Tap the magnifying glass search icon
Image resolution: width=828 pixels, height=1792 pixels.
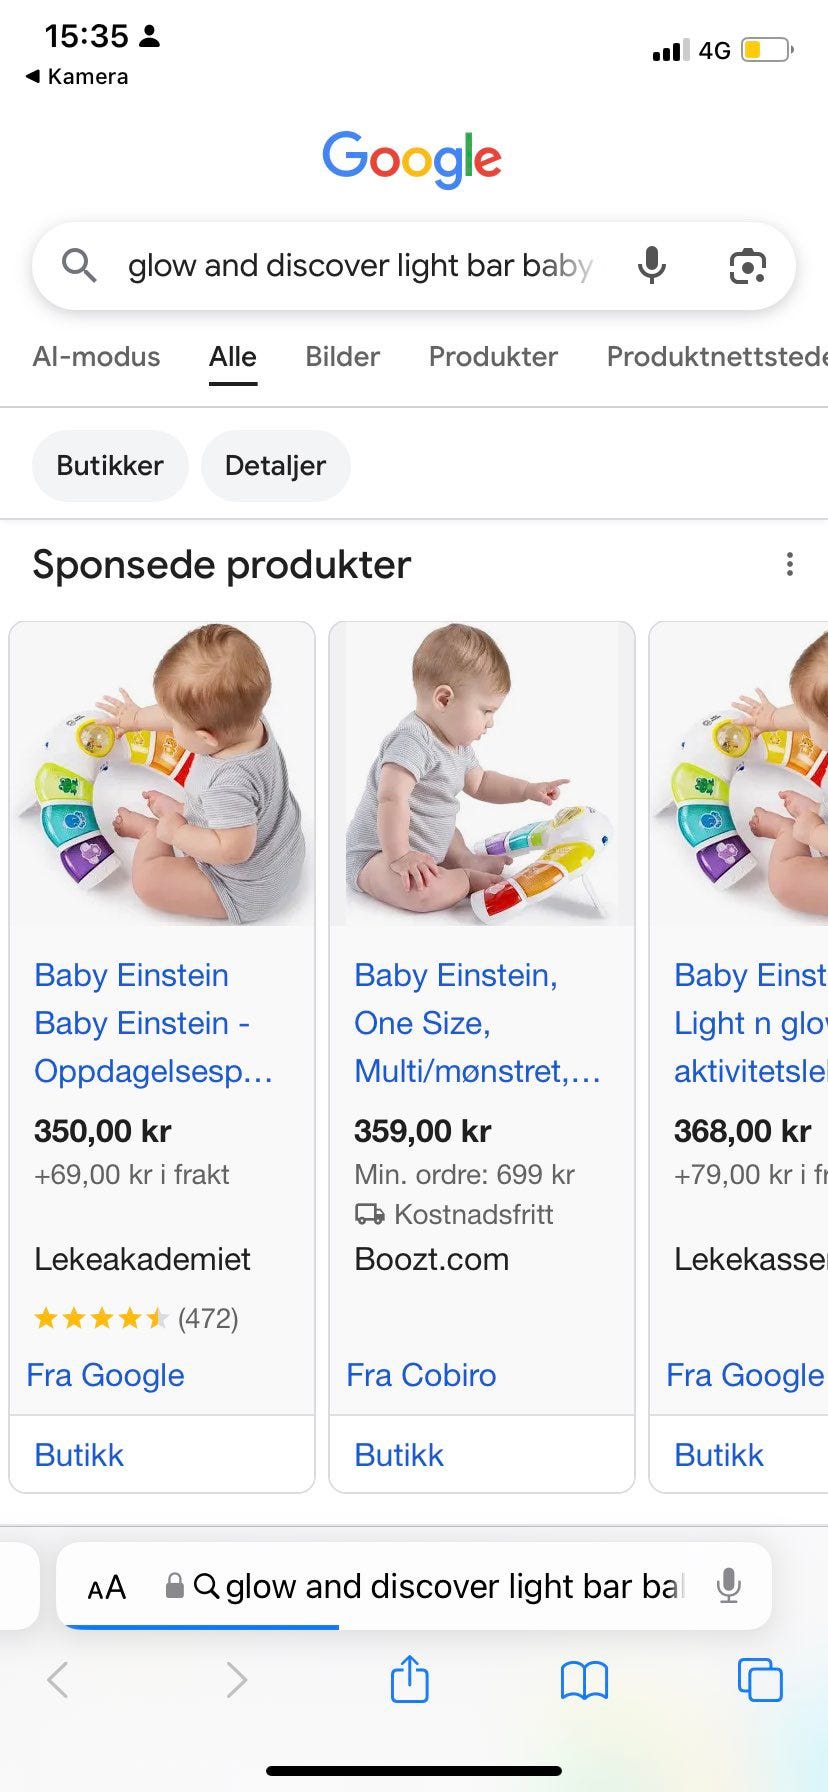pyautogui.click(x=79, y=266)
